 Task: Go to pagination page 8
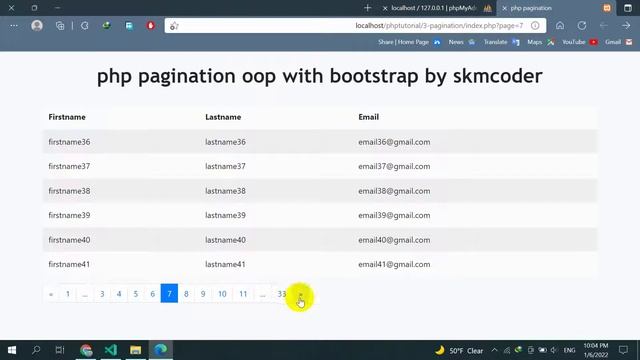coord(186,293)
